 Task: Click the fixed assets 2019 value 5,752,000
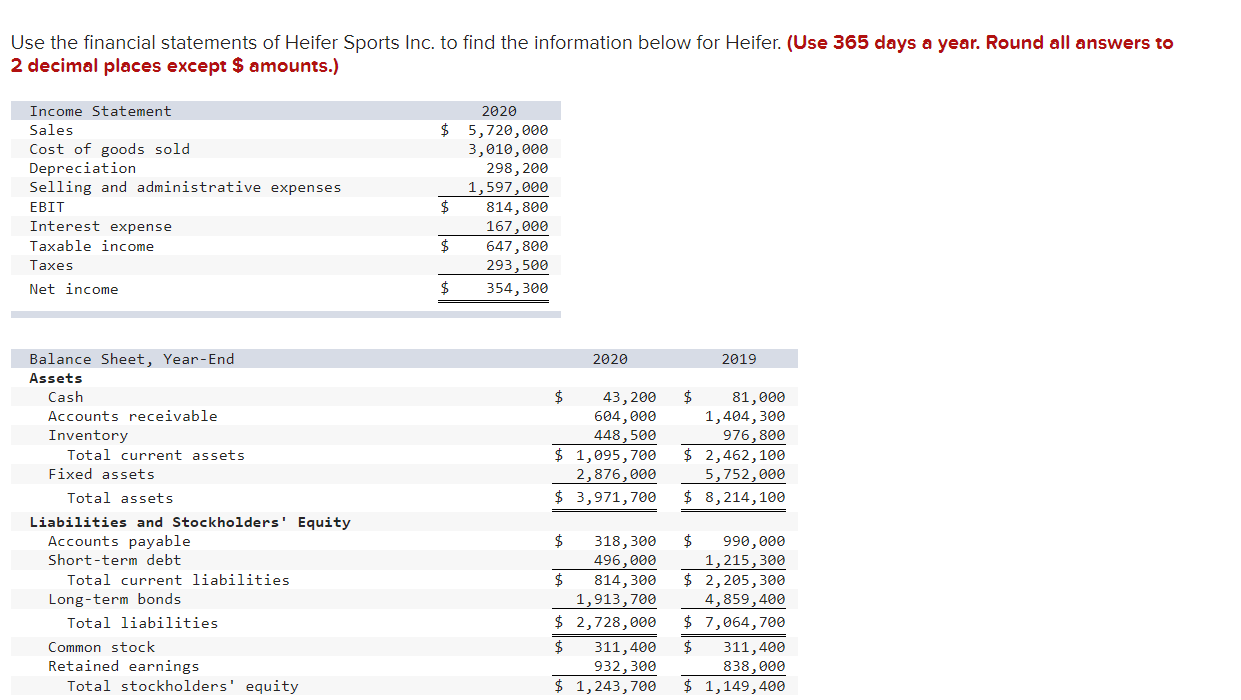point(745,474)
